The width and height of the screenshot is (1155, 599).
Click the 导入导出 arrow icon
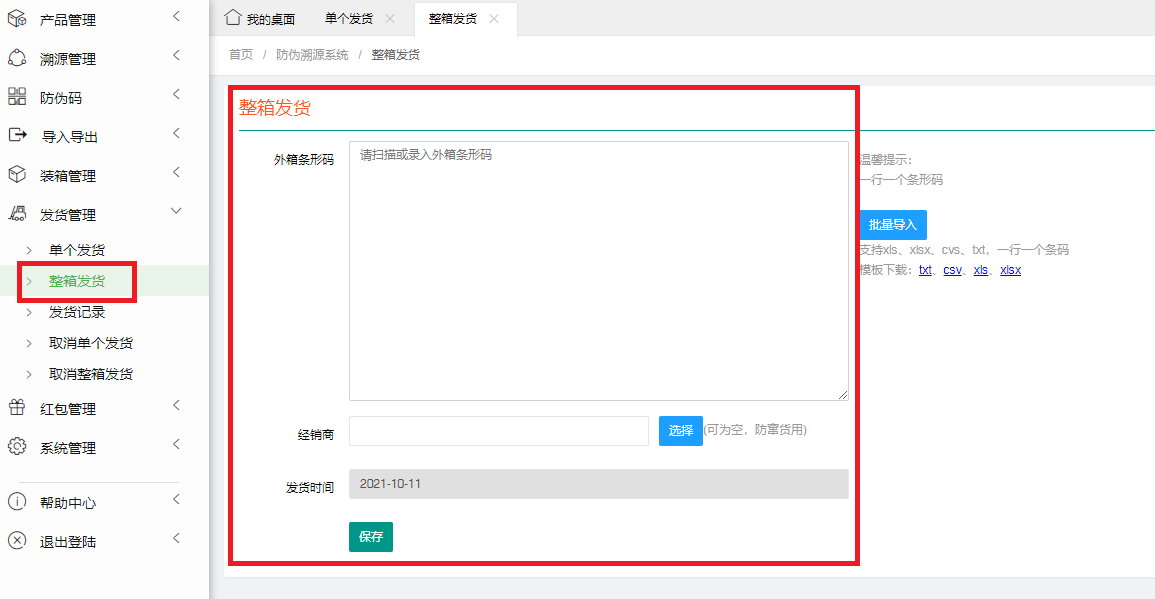[x=17, y=136]
